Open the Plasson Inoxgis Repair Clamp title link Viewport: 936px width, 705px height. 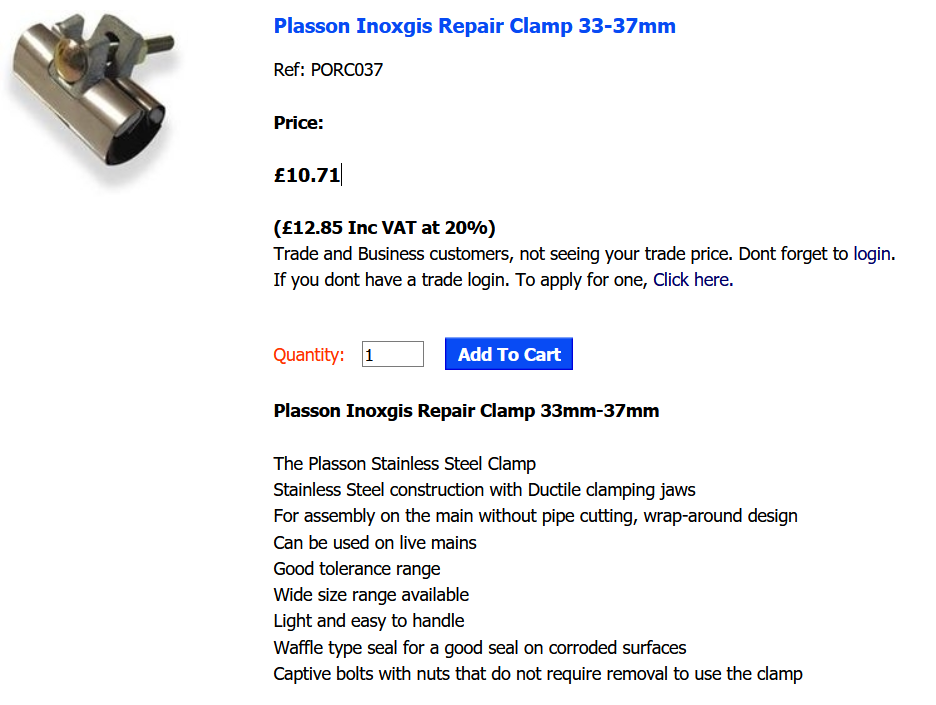474,25
